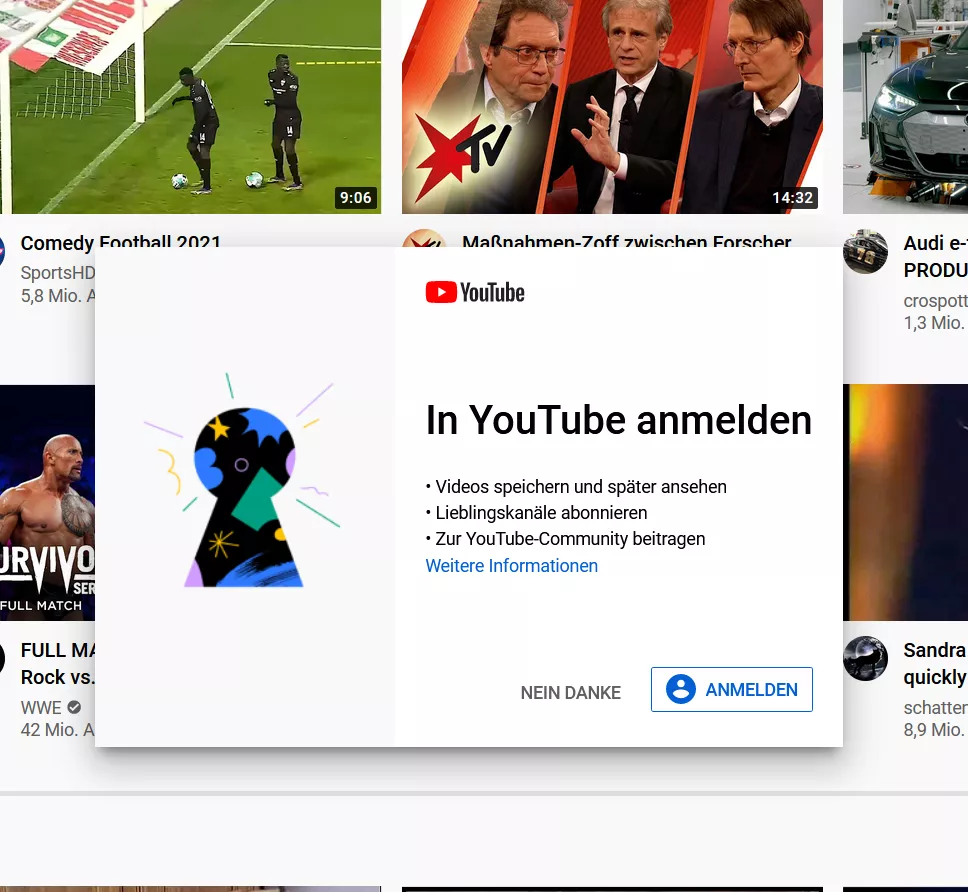
Task: Dismiss the dialog with Nein Danke
Action: (570, 693)
